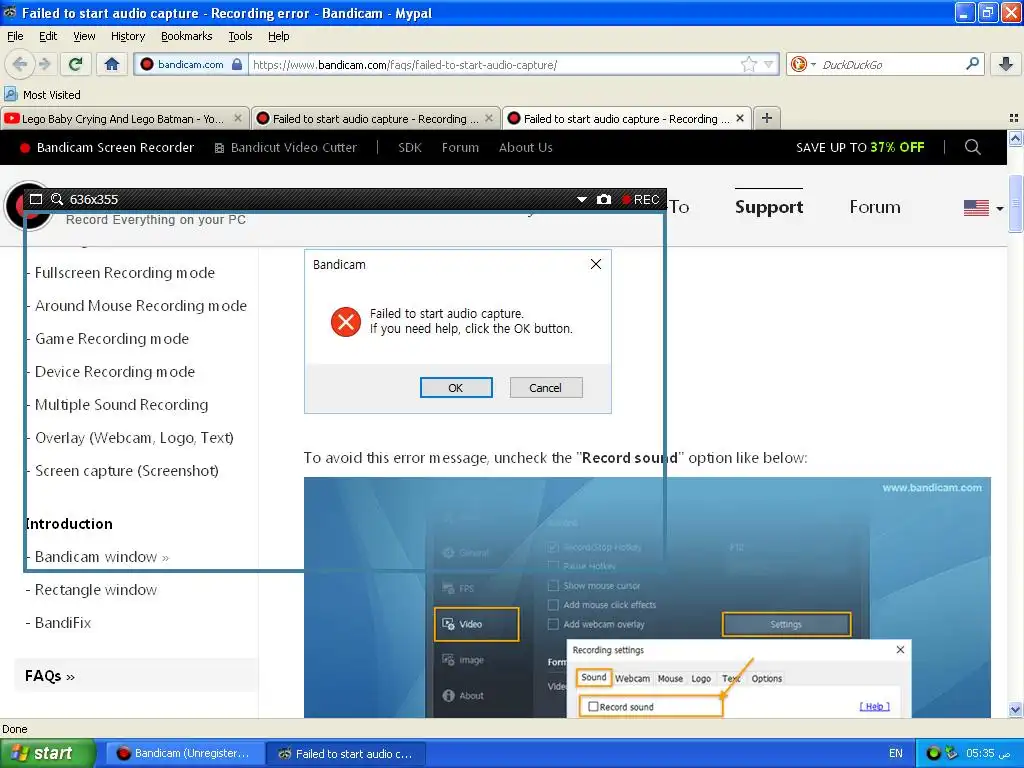Start recording with the REC button
Screen dimensions: 1024x768
coord(641,199)
